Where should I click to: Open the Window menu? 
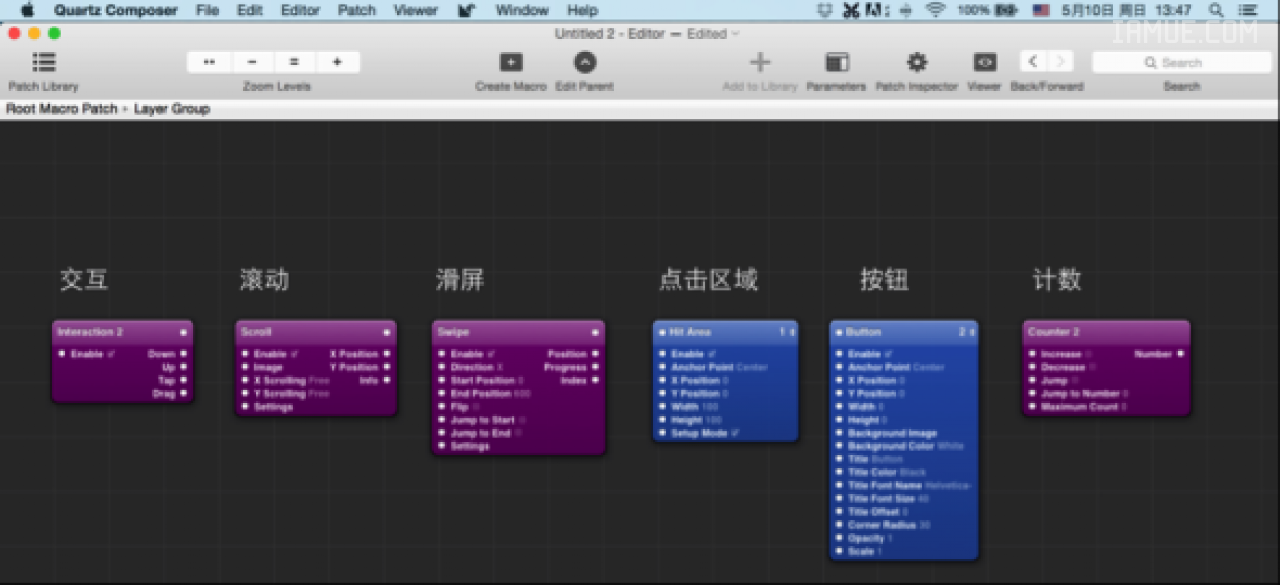coord(522,10)
